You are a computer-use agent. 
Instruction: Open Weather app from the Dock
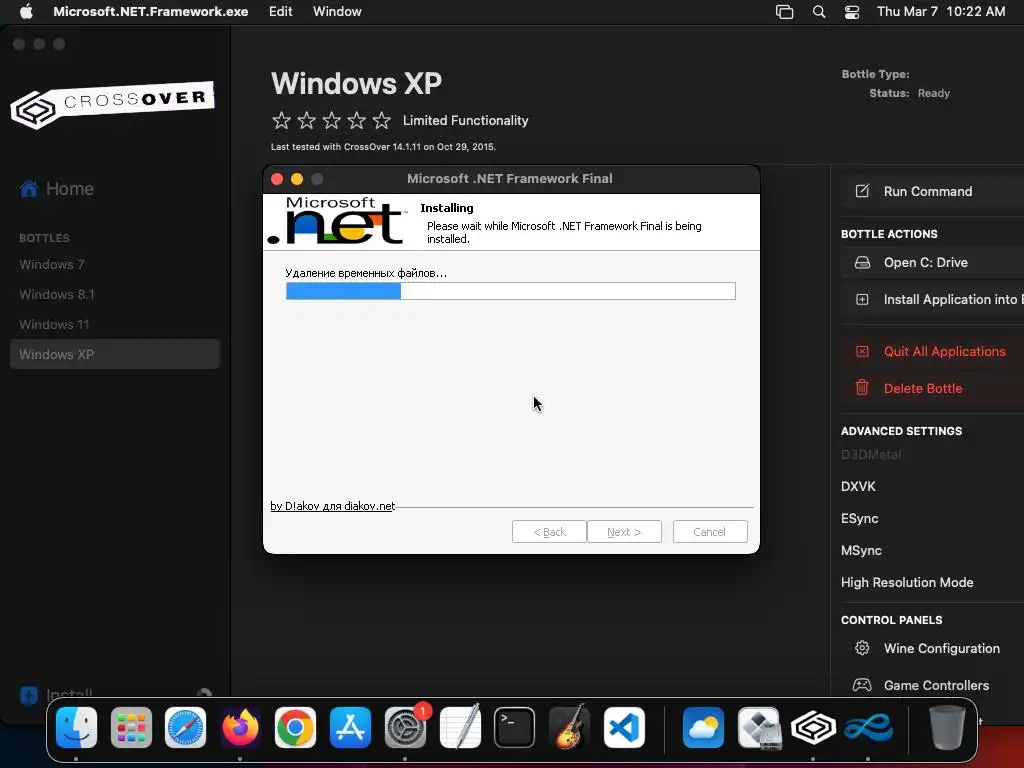click(x=703, y=728)
